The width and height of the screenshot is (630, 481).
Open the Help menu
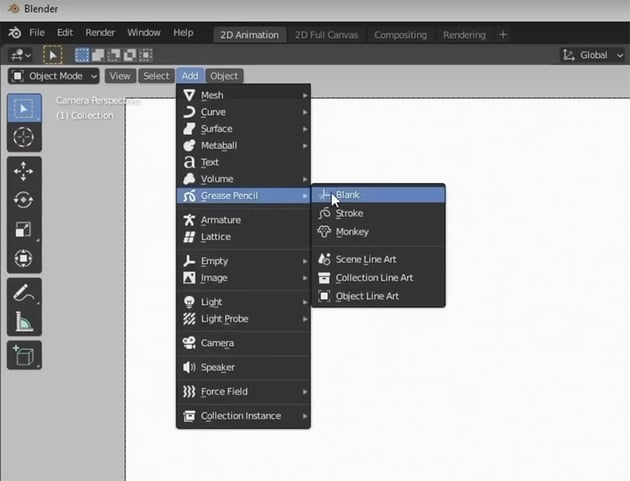point(183,33)
